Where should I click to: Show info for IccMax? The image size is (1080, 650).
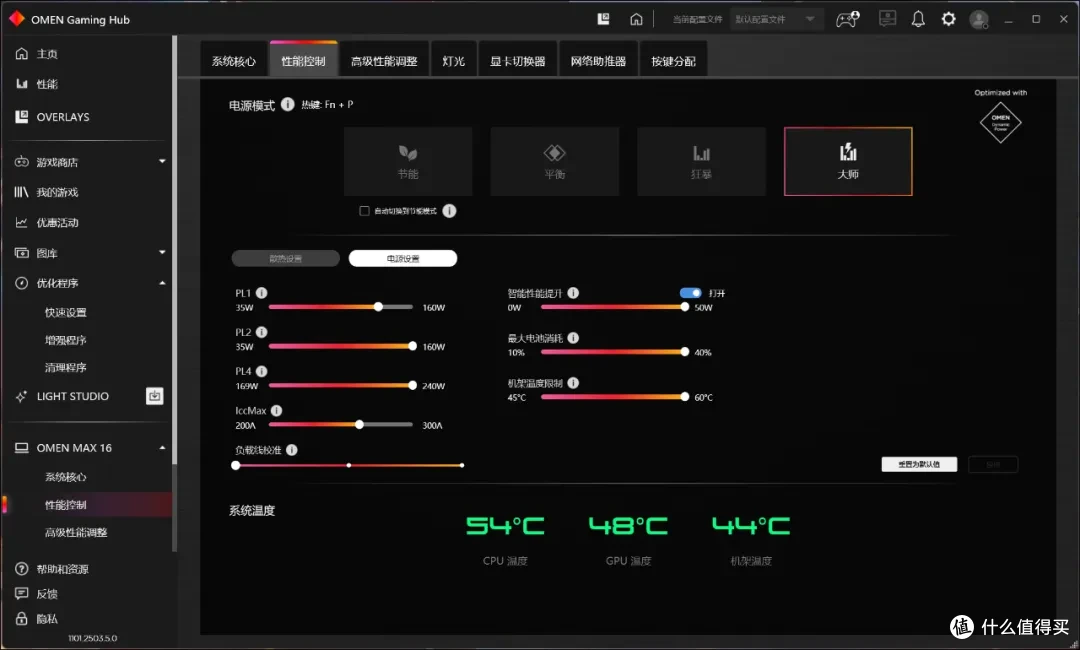pyautogui.click(x=276, y=410)
